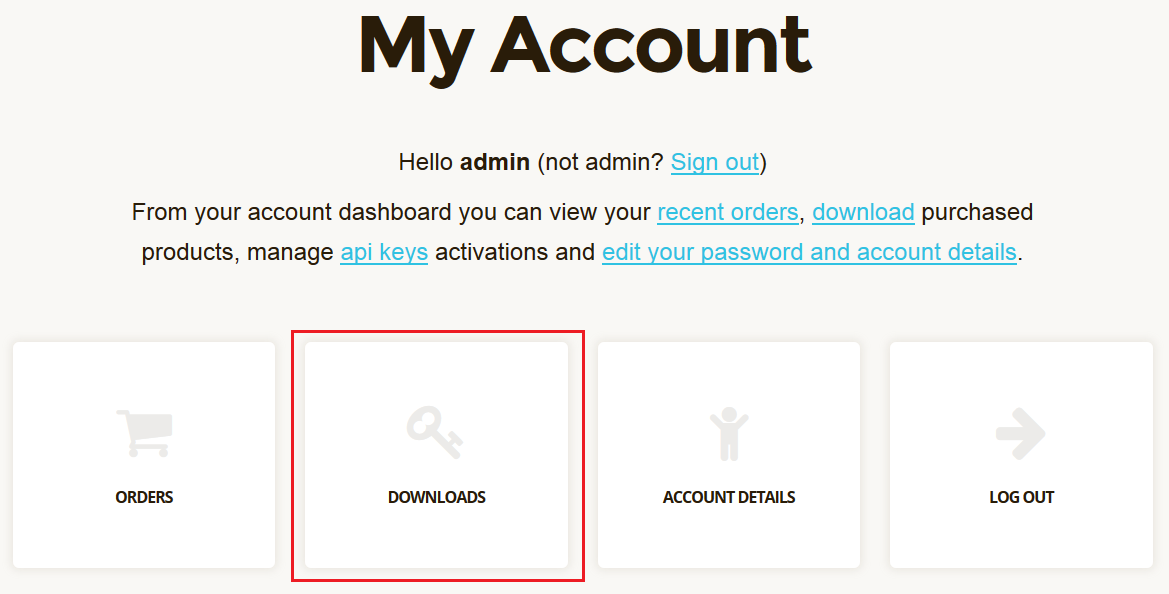Click the key icon above Downloads
Screen dimensions: 1169x594
pyautogui.click(x=435, y=433)
